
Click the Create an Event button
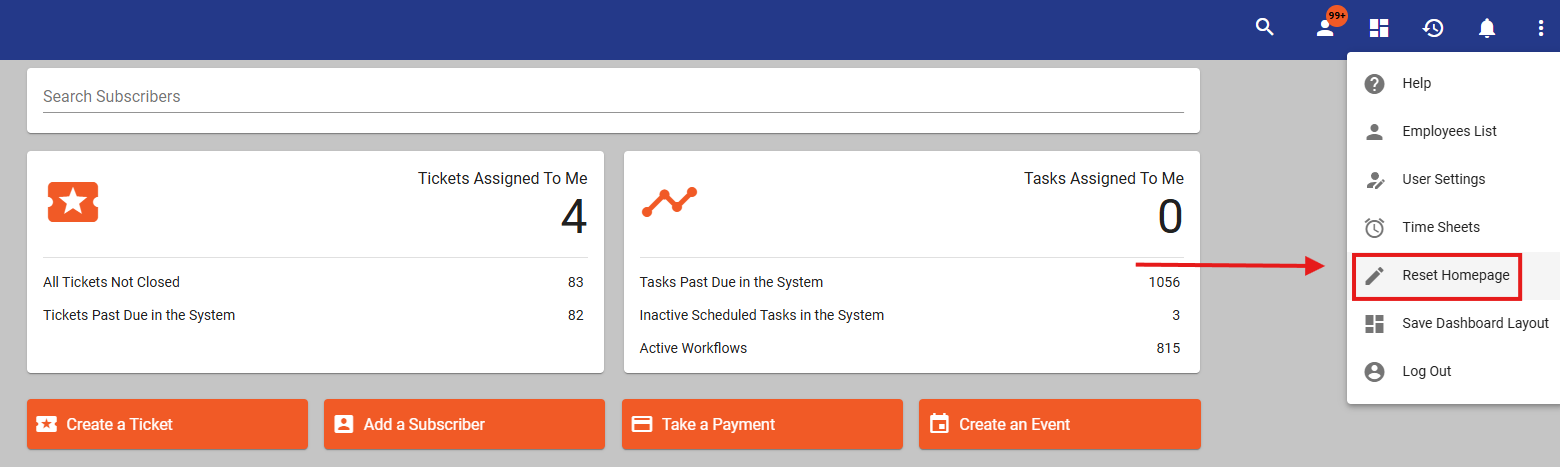(x=1060, y=424)
